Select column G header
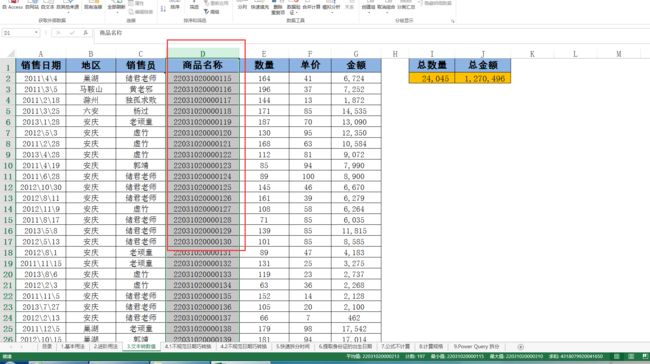 (356, 53)
